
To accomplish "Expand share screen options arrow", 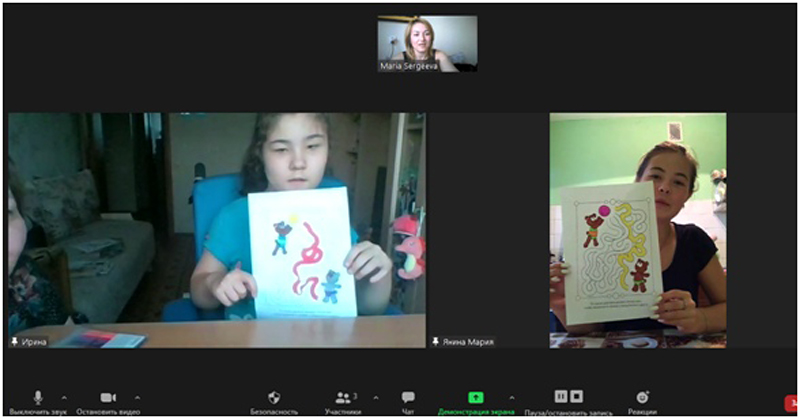I will point(512,397).
